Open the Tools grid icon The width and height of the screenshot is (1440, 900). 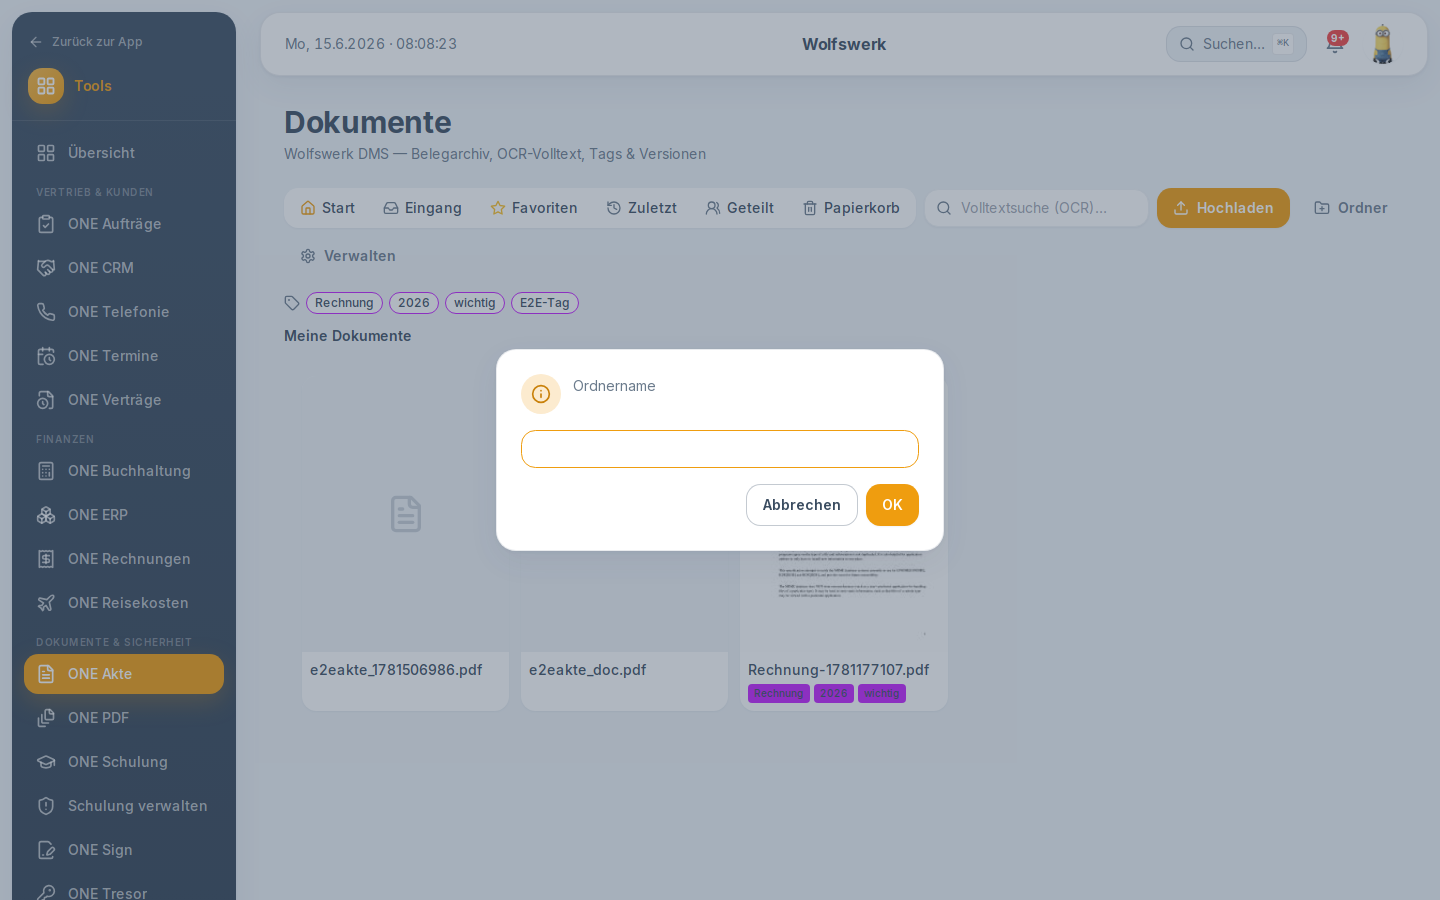tap(46, 86)
